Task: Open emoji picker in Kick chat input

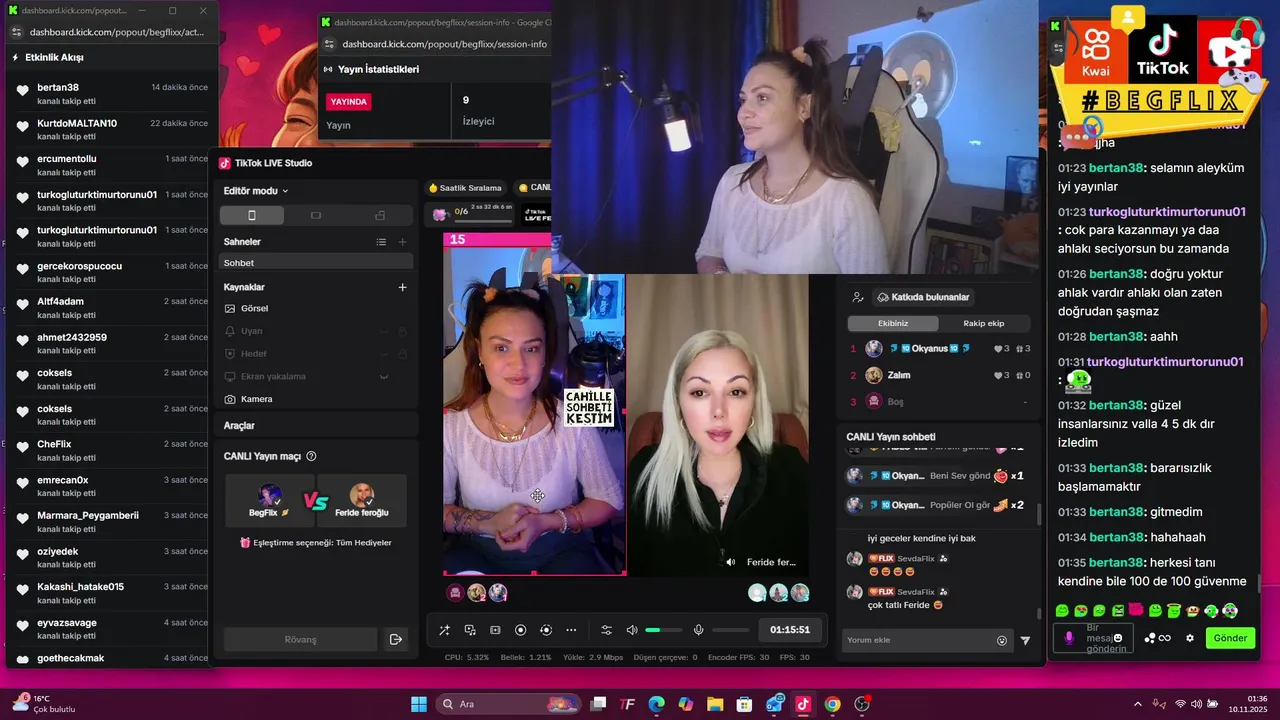Action: coord(1118,638)
